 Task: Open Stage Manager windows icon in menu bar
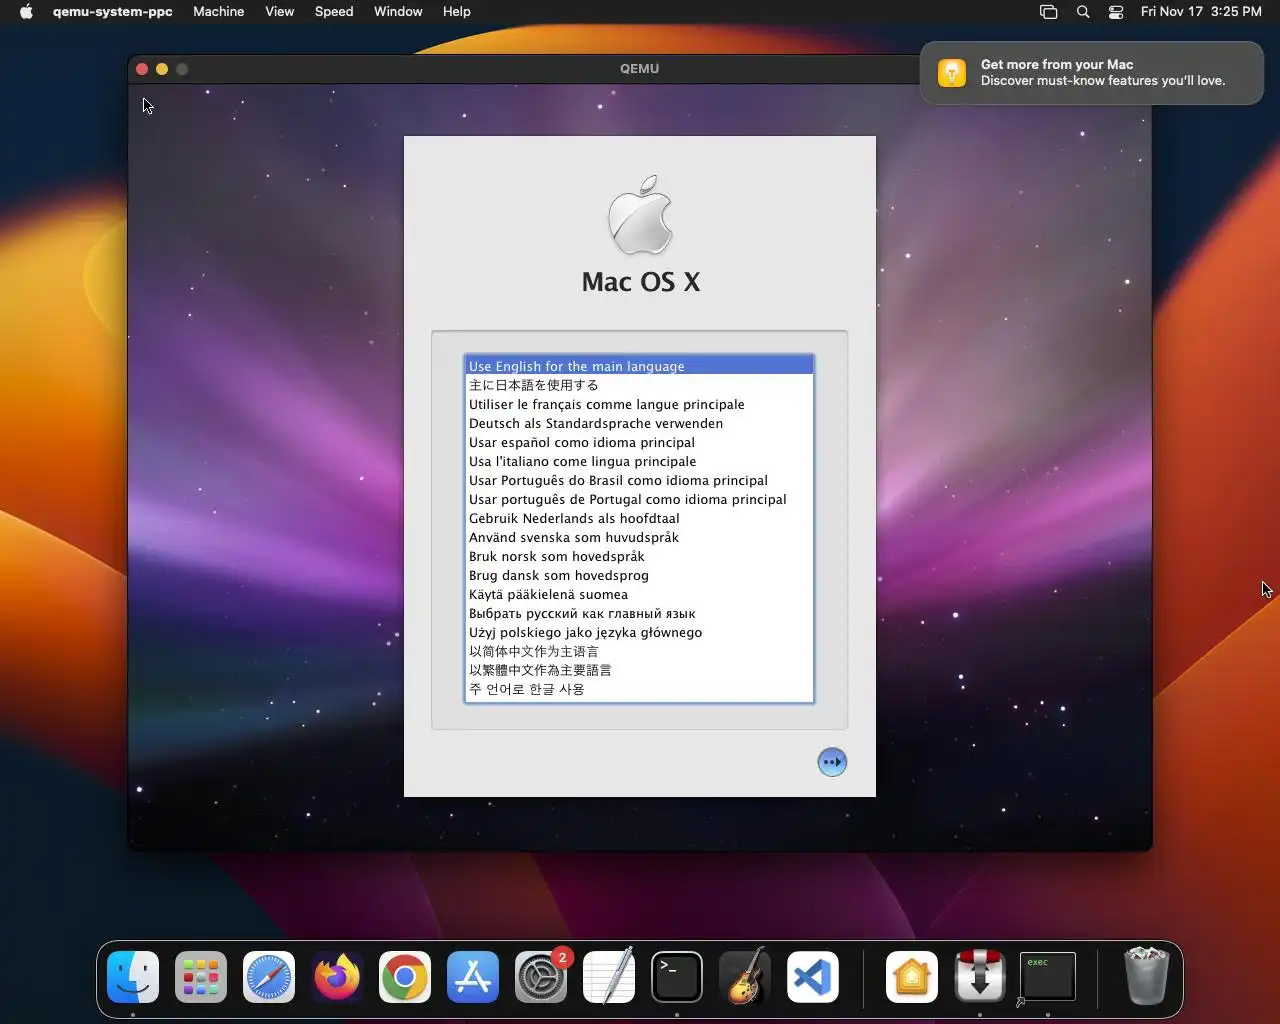pos(1048,12)
